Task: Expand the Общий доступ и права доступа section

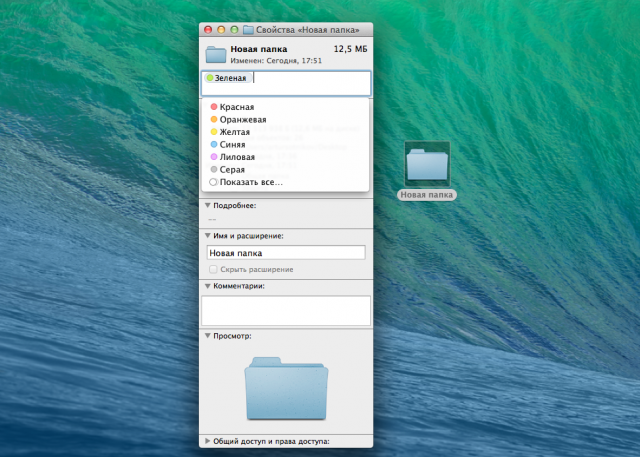Action: pyautogui.click(x=207, y=440)
